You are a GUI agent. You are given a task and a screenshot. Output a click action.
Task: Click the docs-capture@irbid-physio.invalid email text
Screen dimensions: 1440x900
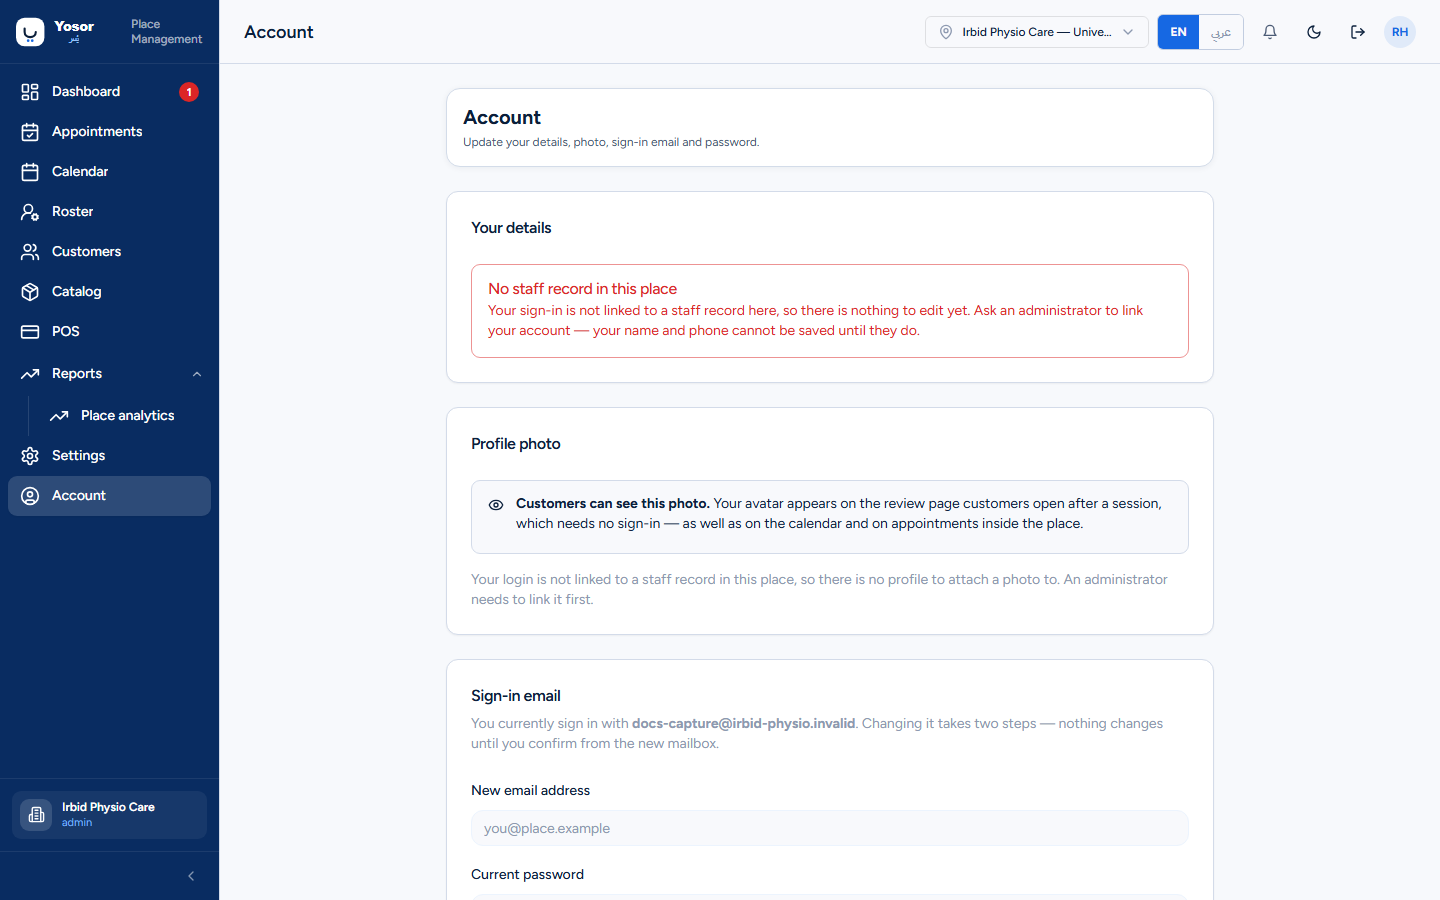[x=744, y=724]
